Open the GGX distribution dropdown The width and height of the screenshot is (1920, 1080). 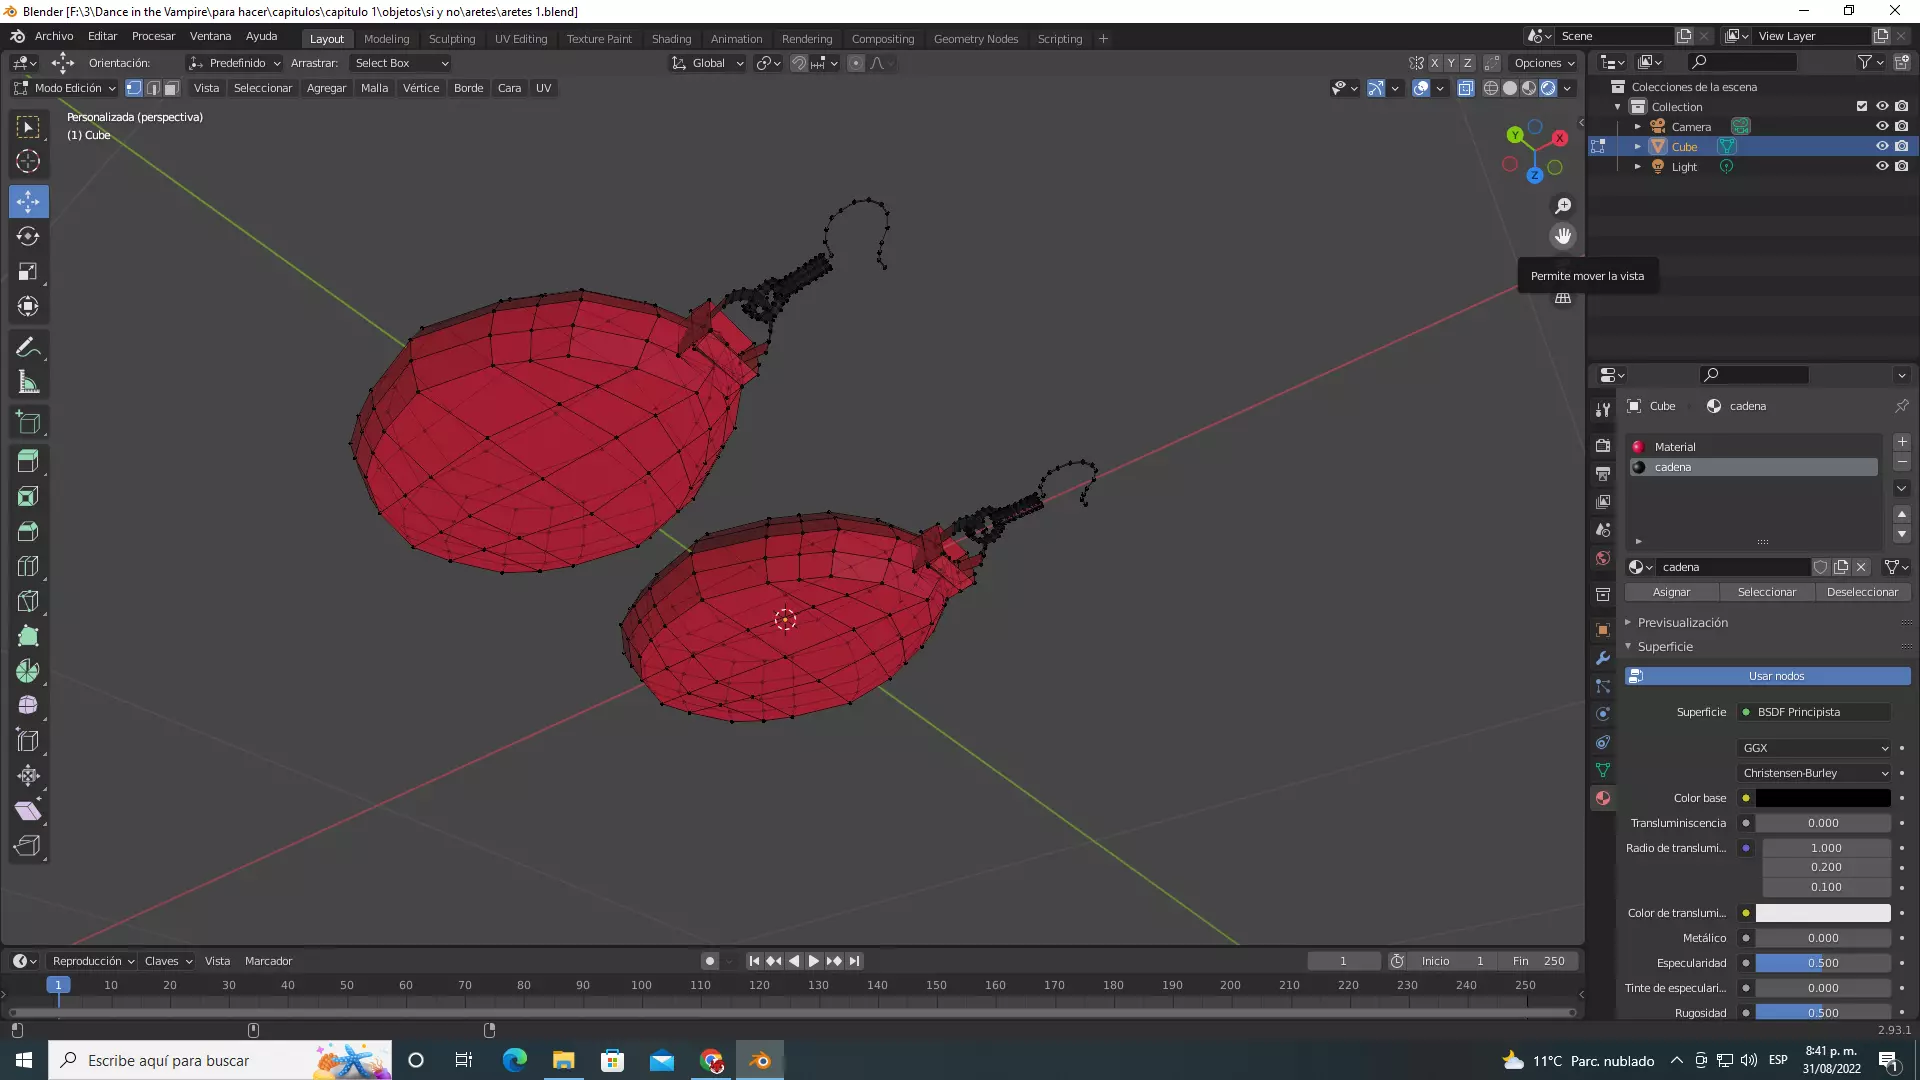[x=1814, y=748]
